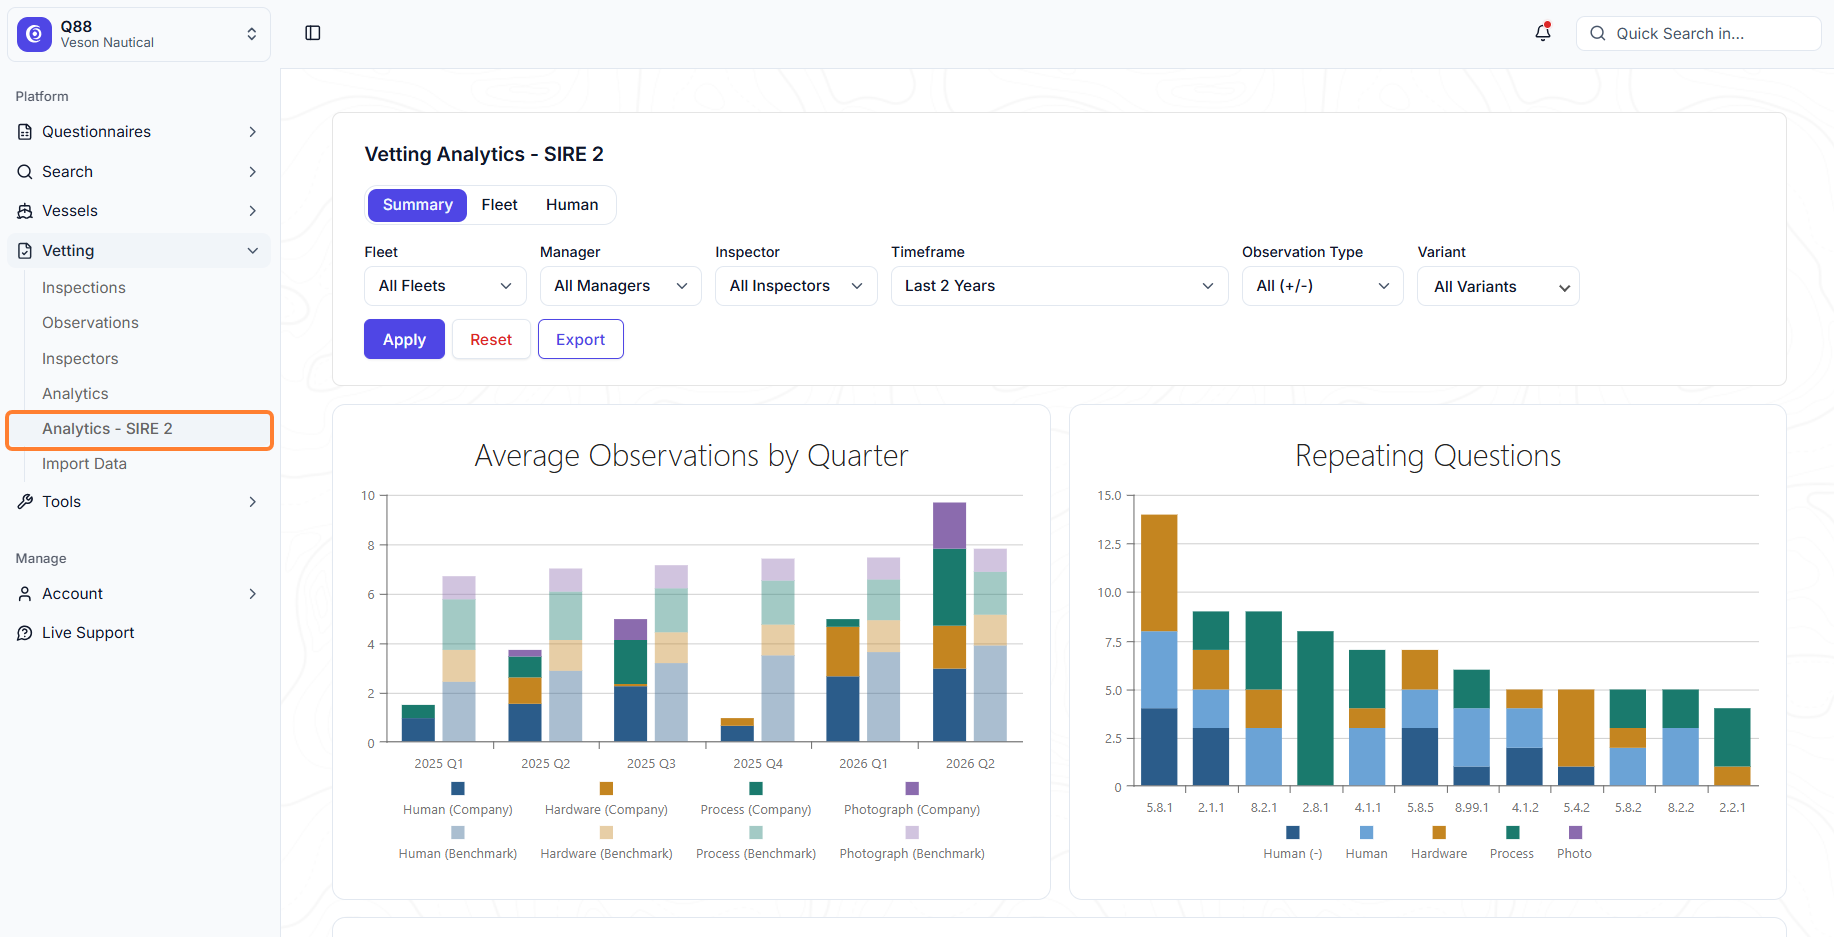1834x937 pixels.
Task: Toggle Process (Benchmark) legend swatch
Action: [756, 832]
